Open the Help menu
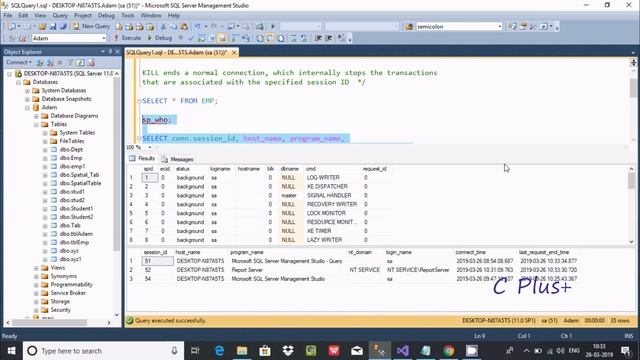Image resolution: width=640 pixels, height=360 pixels. click(x=174, y=16)
